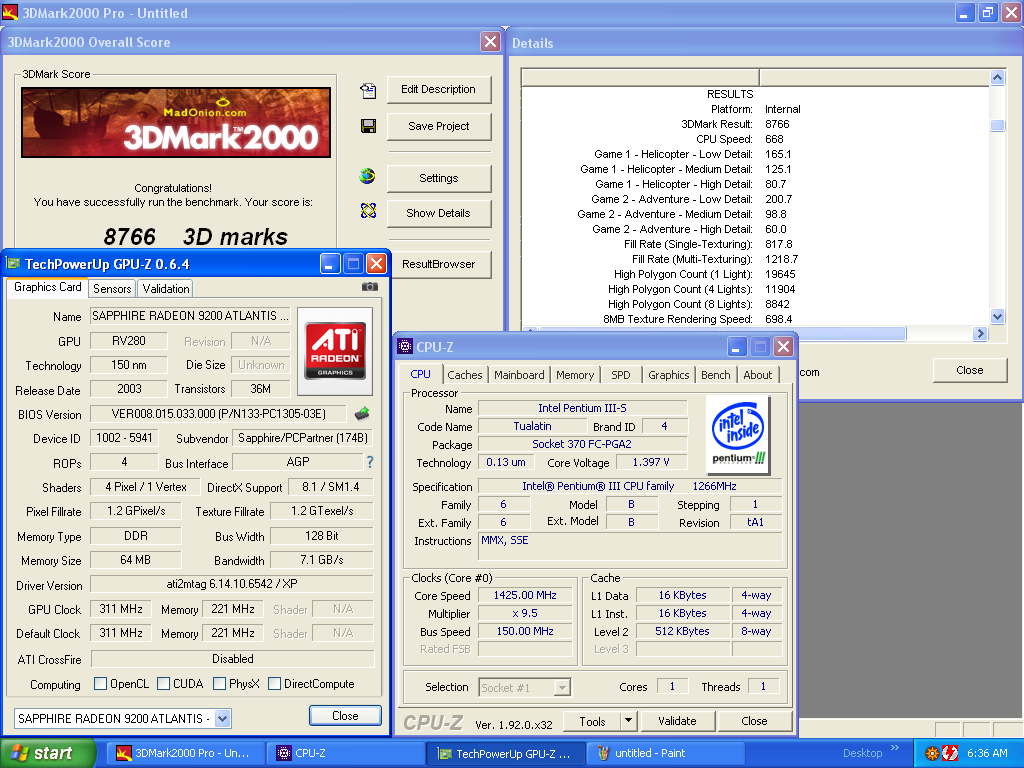Click the 3DMark Settings button
Image resolution: width=1024 pixels, height=768 pixels.
(x=439, y=178)
